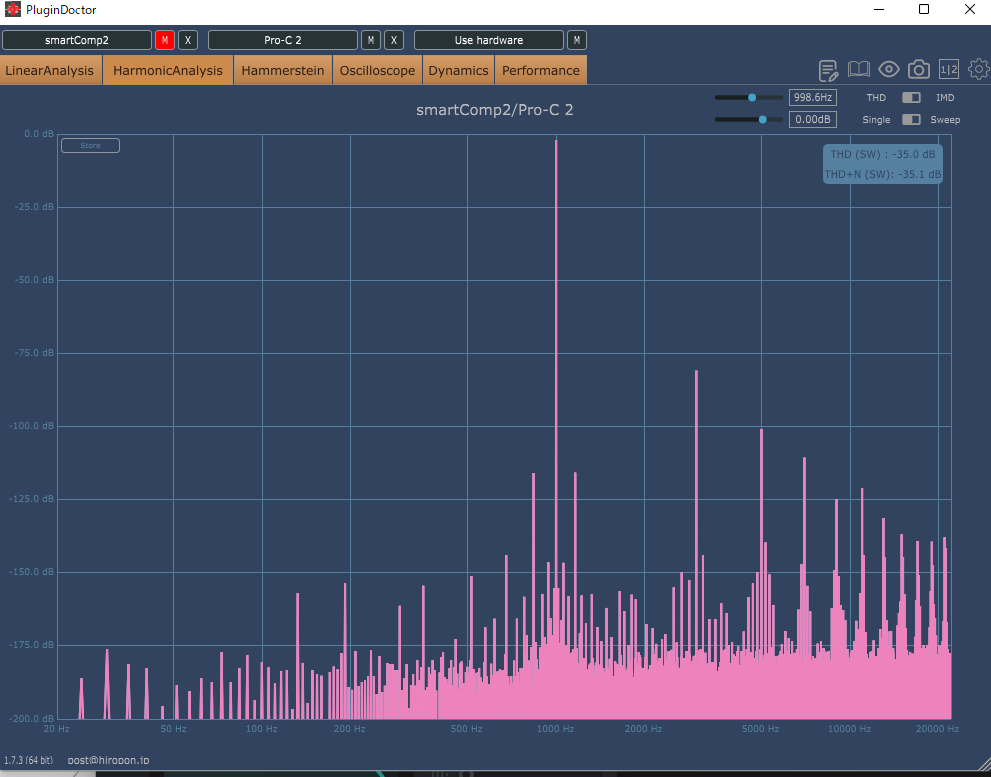Click the -100.0 dB axis label
The width and height of the screenshot is (991, 777).
pos(32,425)
